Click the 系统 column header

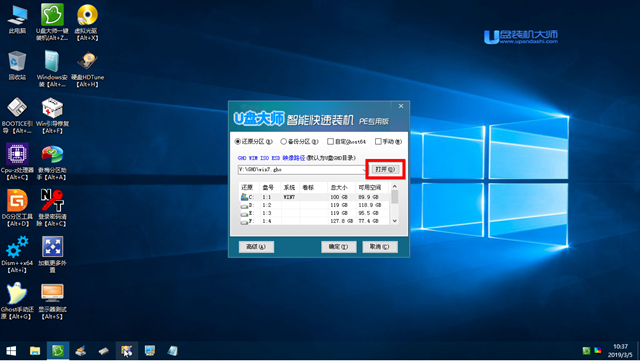[x=290, y=188]
